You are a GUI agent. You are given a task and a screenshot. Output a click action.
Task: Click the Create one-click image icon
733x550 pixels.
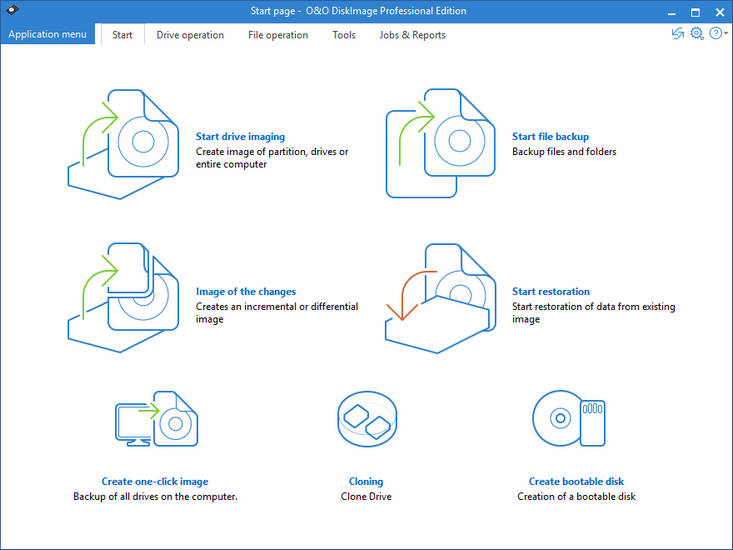pos(155,419)
